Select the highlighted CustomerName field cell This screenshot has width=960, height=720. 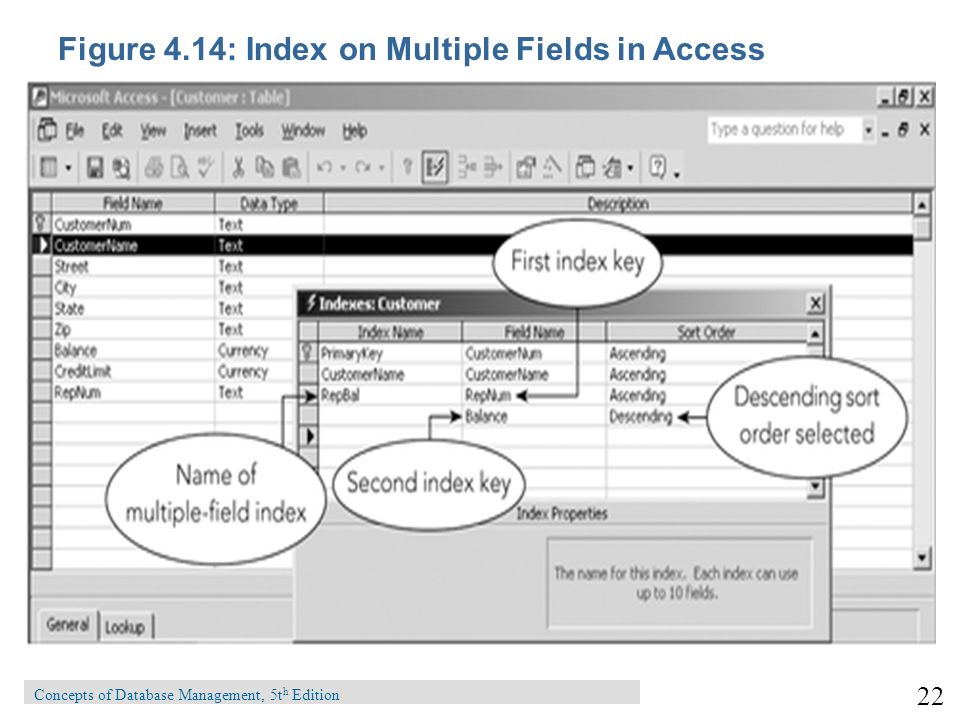(133, 246)
